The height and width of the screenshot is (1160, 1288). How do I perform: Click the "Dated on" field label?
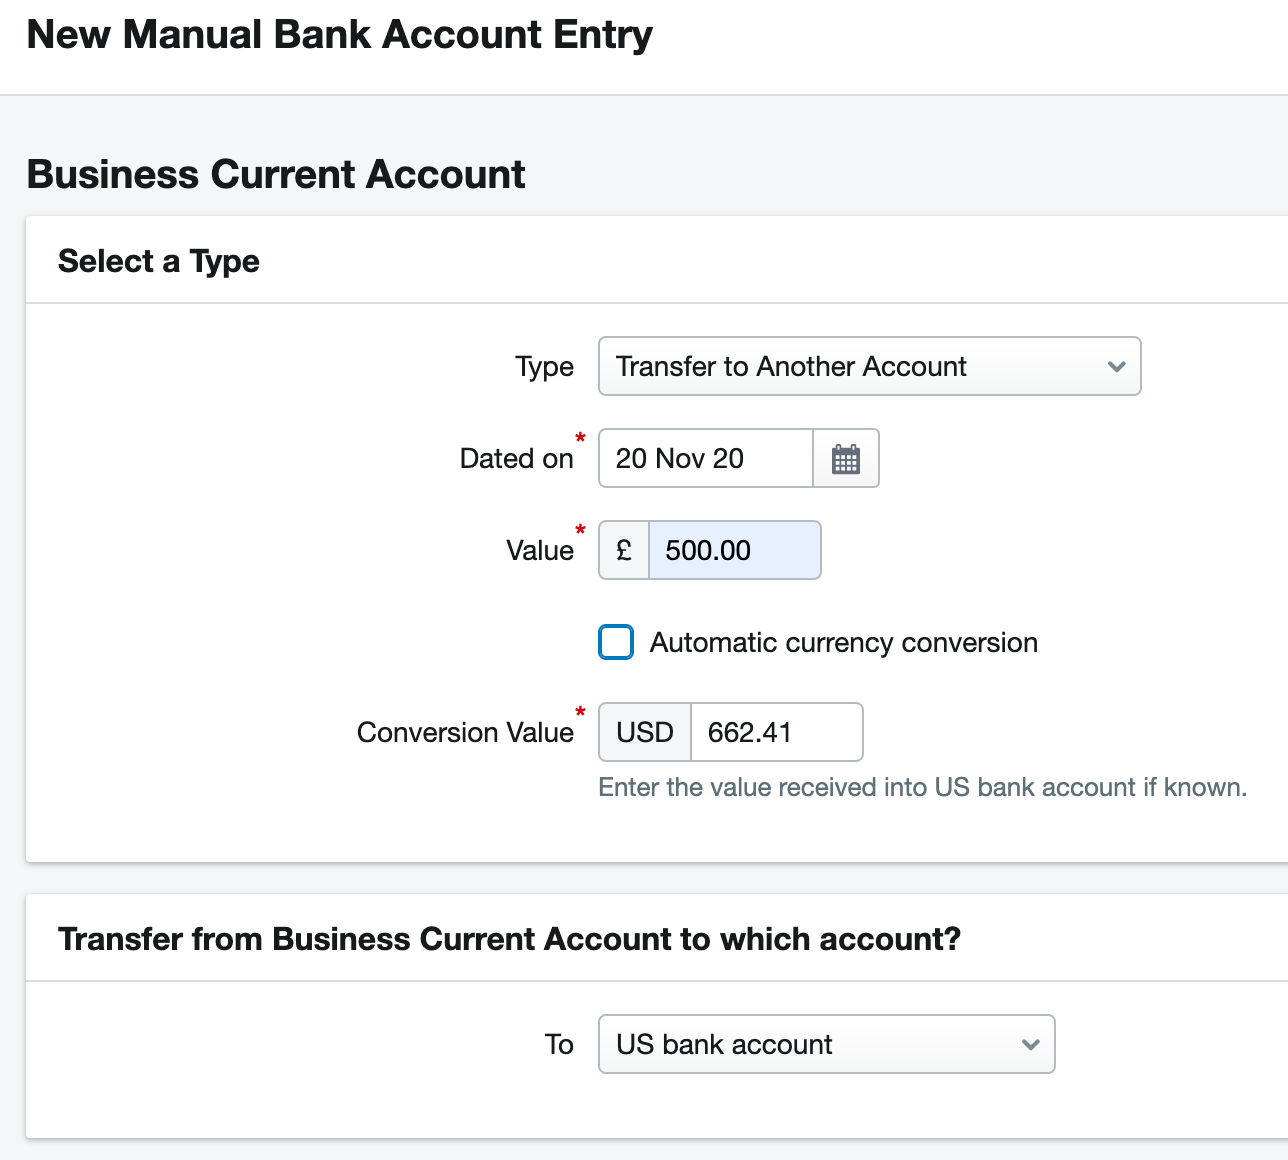516,458
